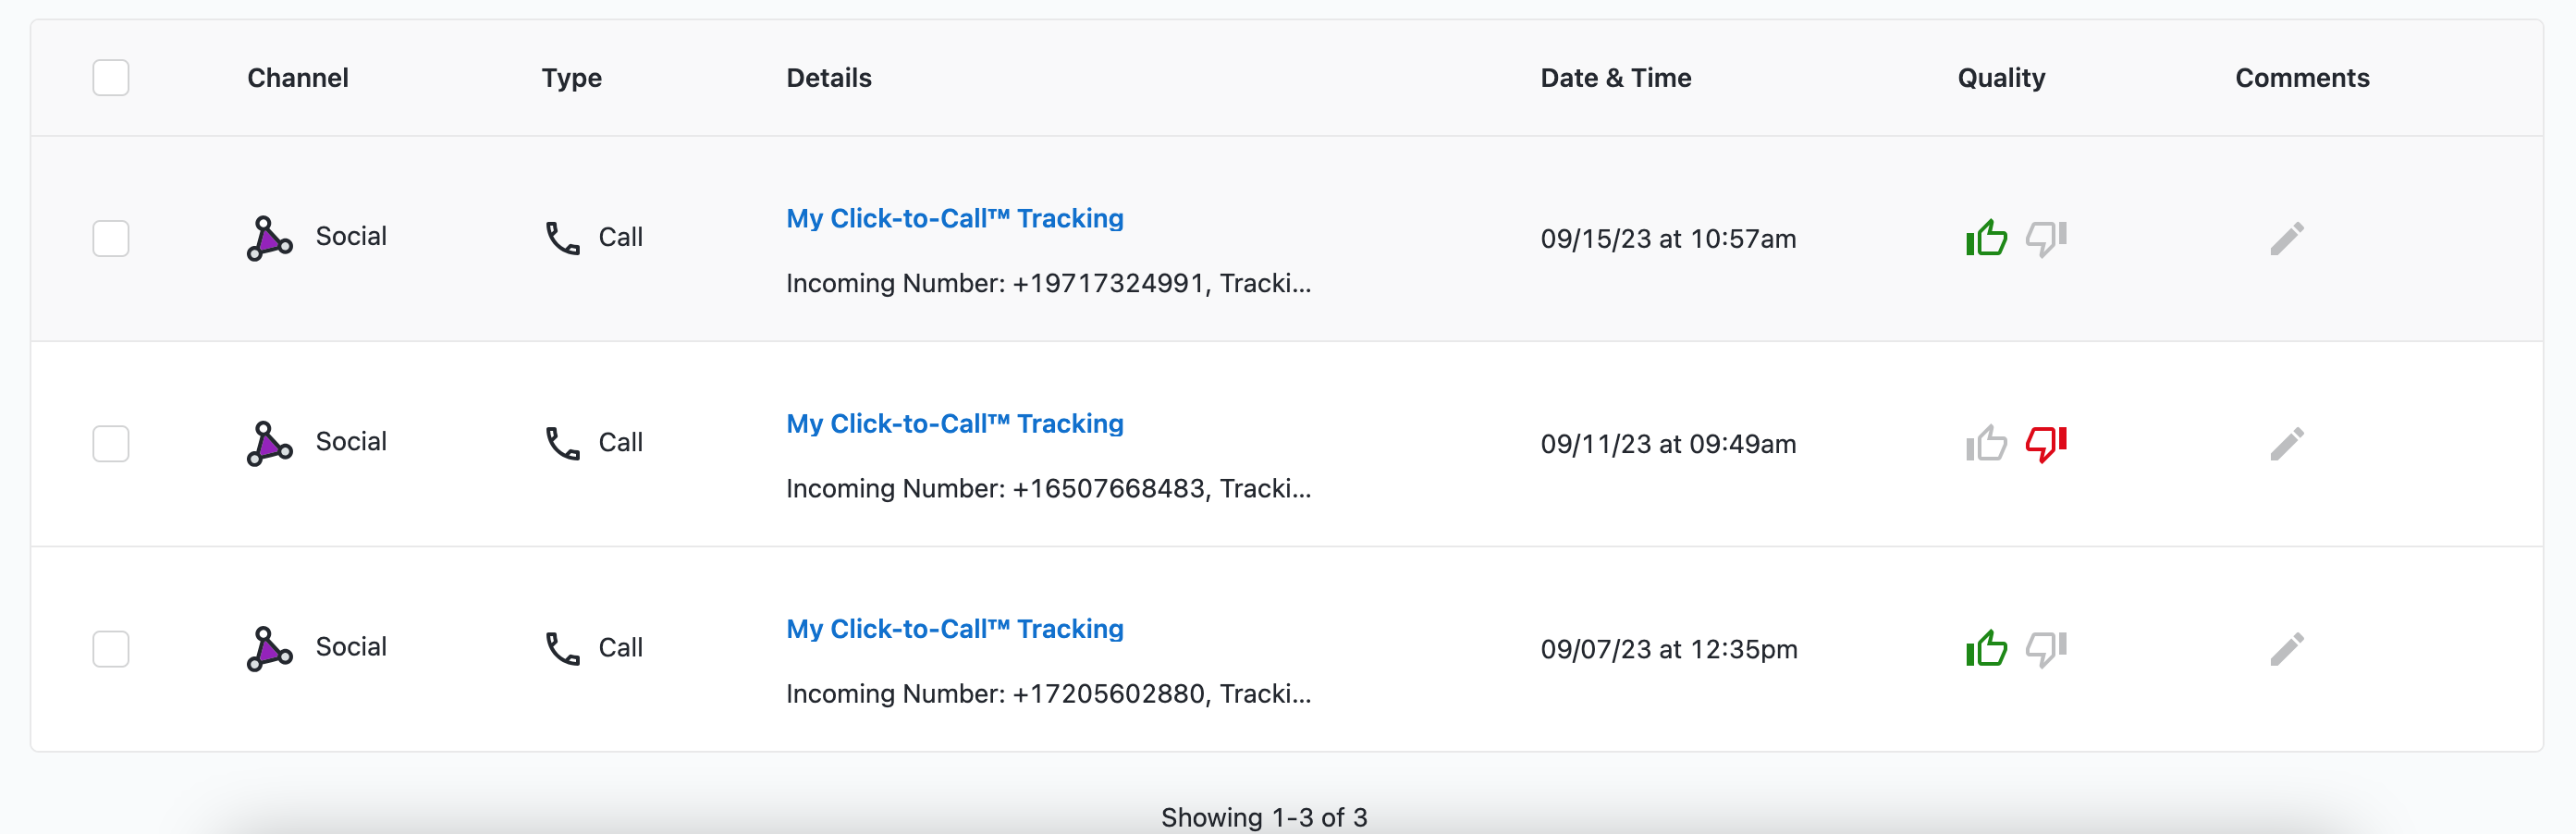The width and height of the screenshot is (2576, 834).
Task: Click thumbs down for the 09/15/23 call
Action: [2046, 239]
